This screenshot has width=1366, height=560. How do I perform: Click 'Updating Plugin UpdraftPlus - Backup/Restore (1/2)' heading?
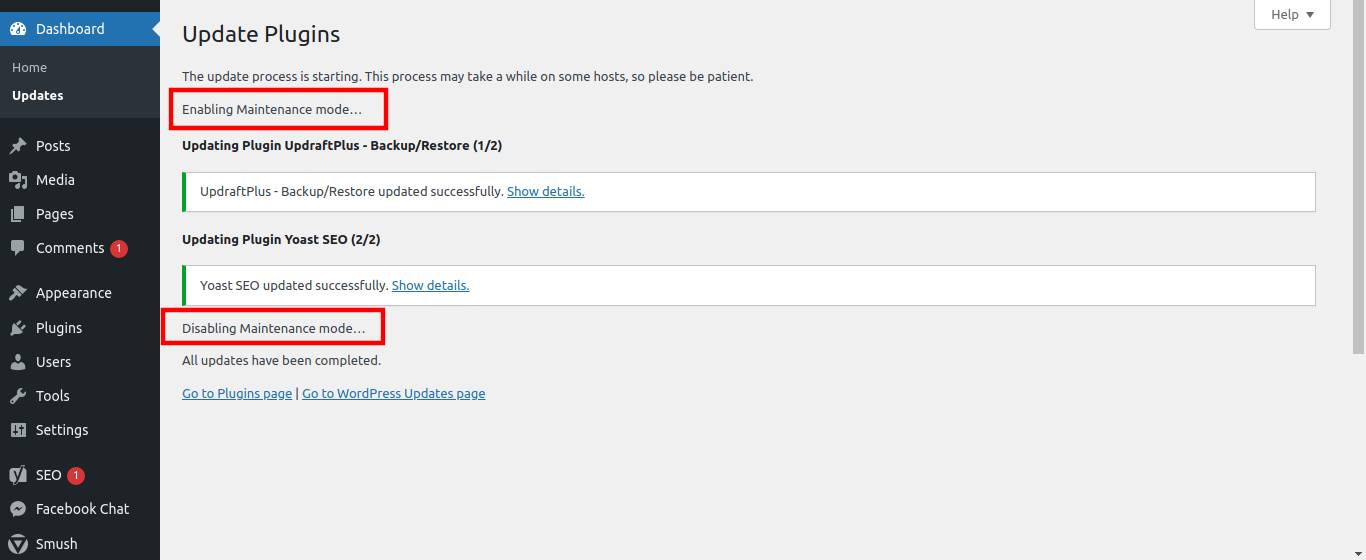click(x=342, y=146)
